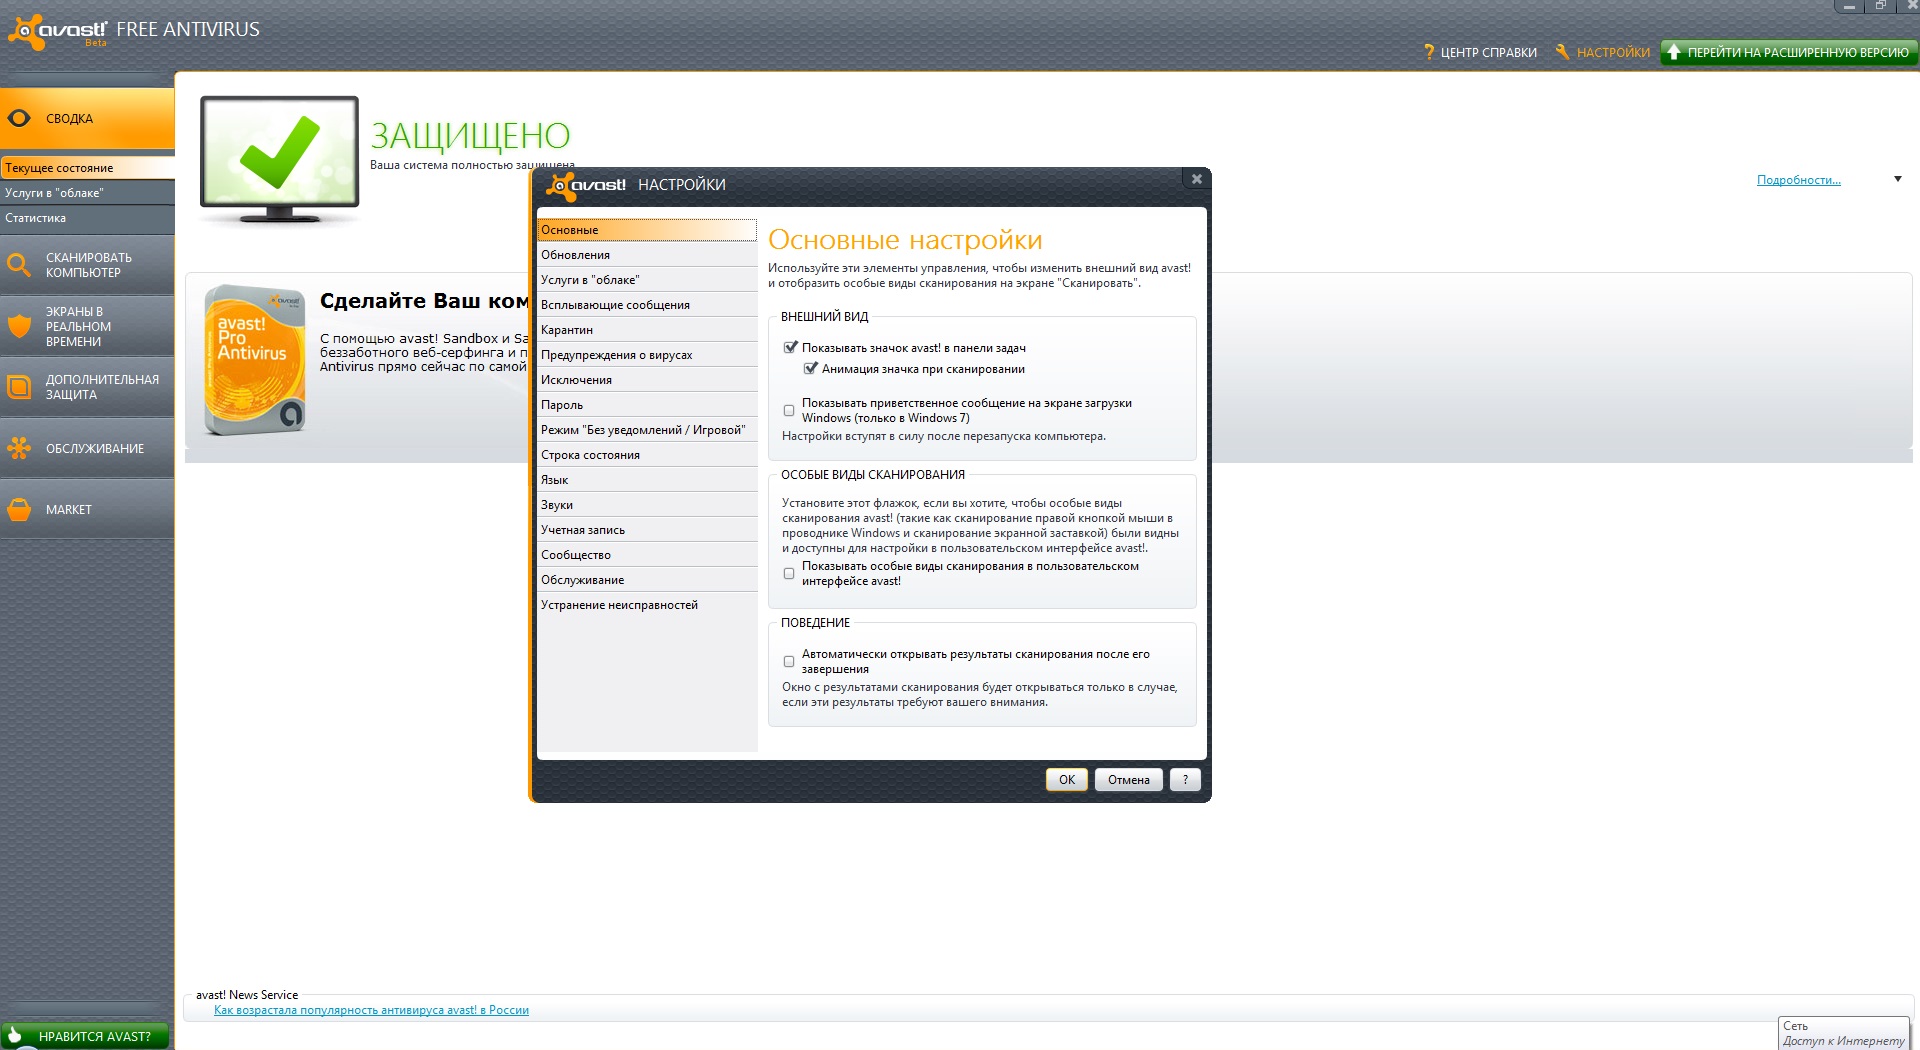Click the question mark icon near Центр справки
This screenshot has height=1050, width=1920.
1429,52
